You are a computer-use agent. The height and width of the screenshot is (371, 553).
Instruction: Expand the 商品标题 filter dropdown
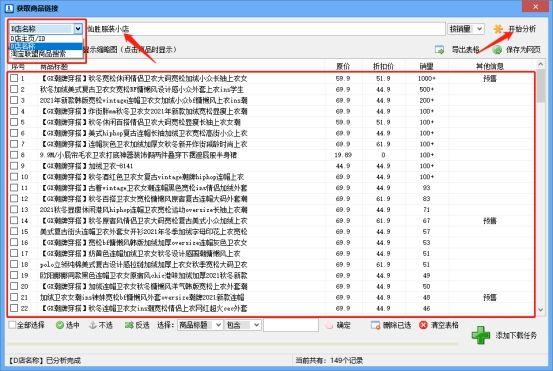click(x=200, y=325)
